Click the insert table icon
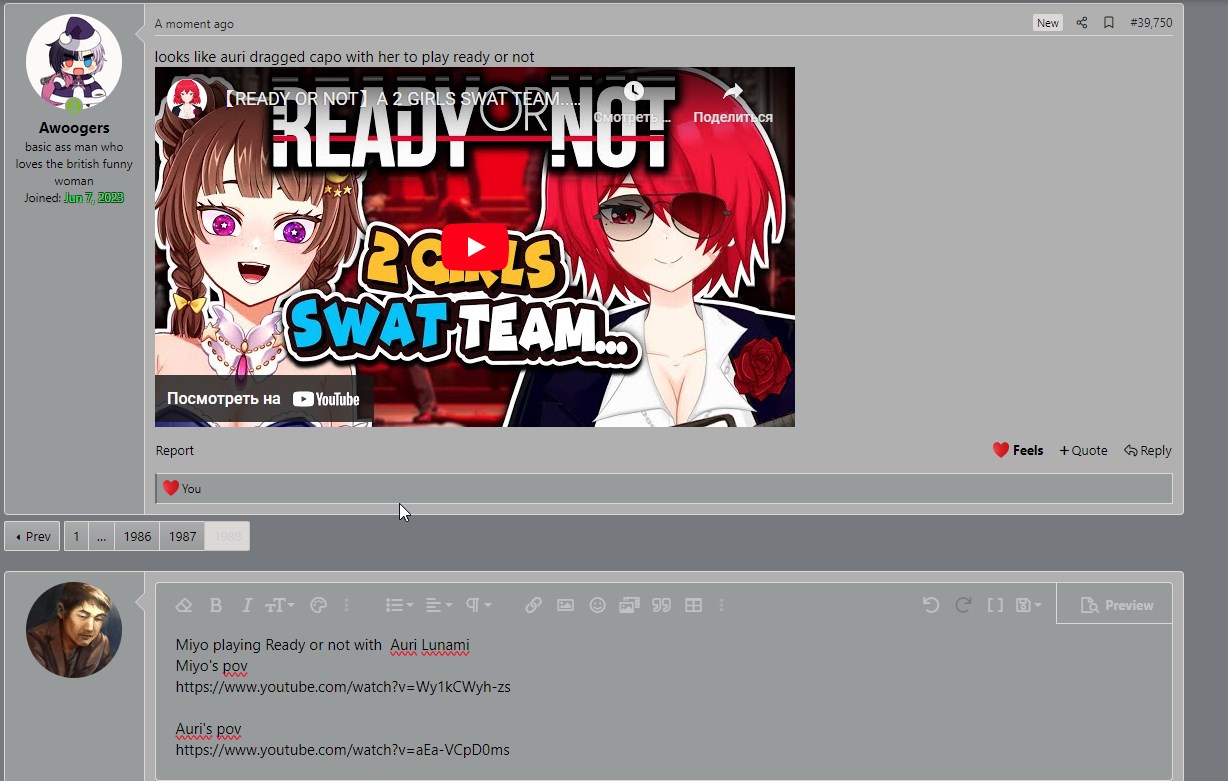 (x=693, y=605)
